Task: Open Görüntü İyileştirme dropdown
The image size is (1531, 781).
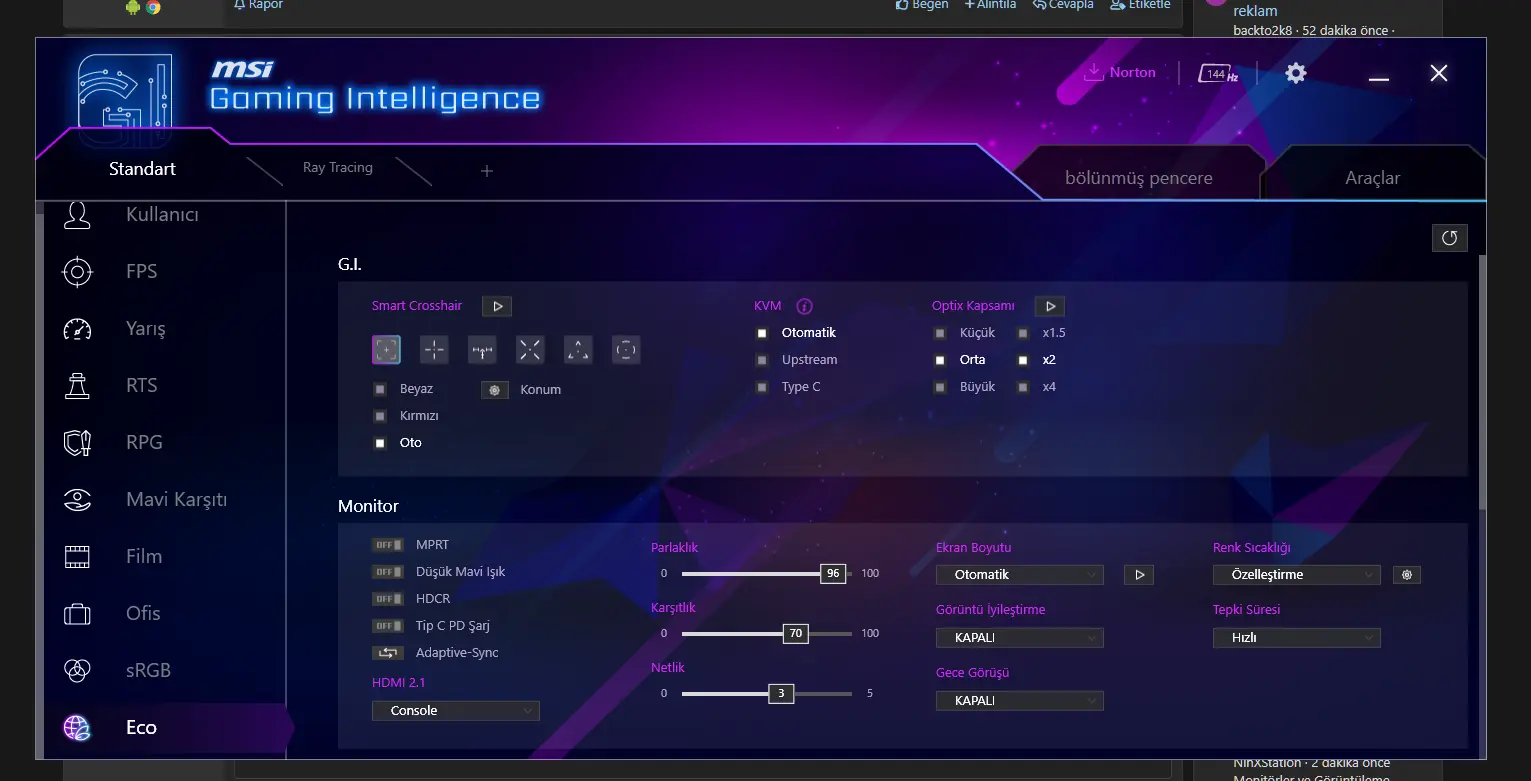Action: pos(1020,638)
